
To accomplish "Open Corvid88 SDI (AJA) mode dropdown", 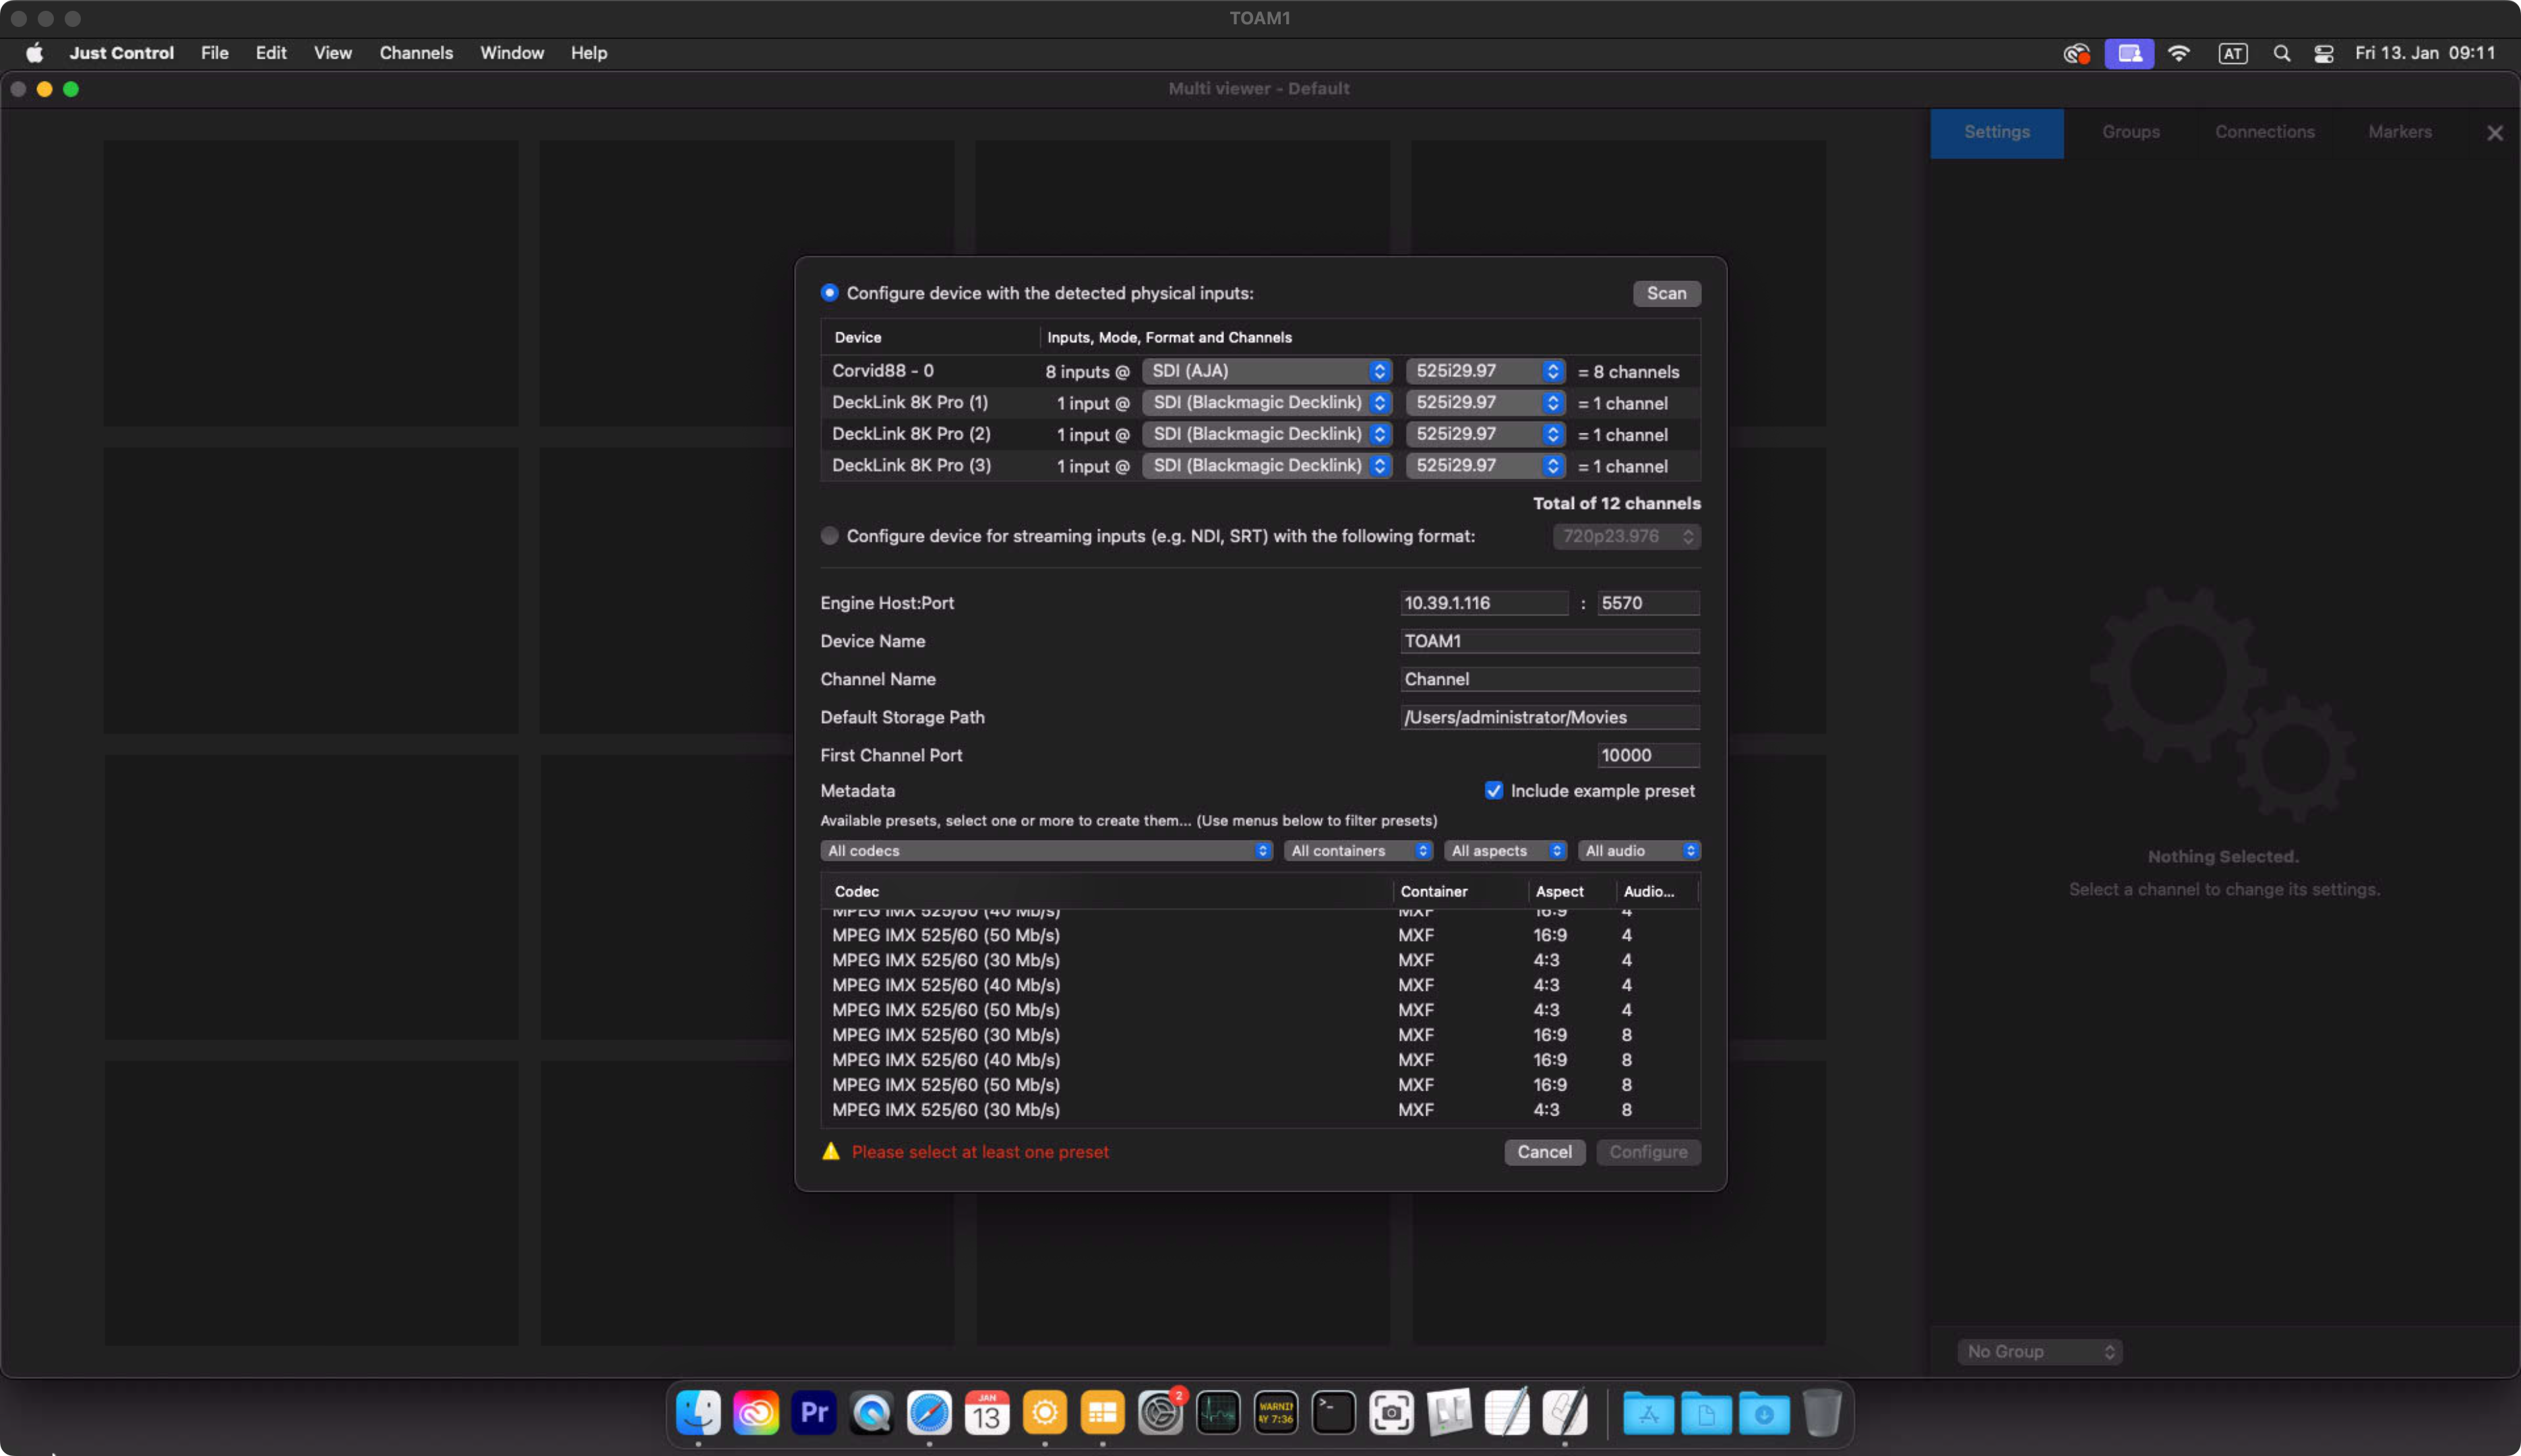I will click(1267, 371).
